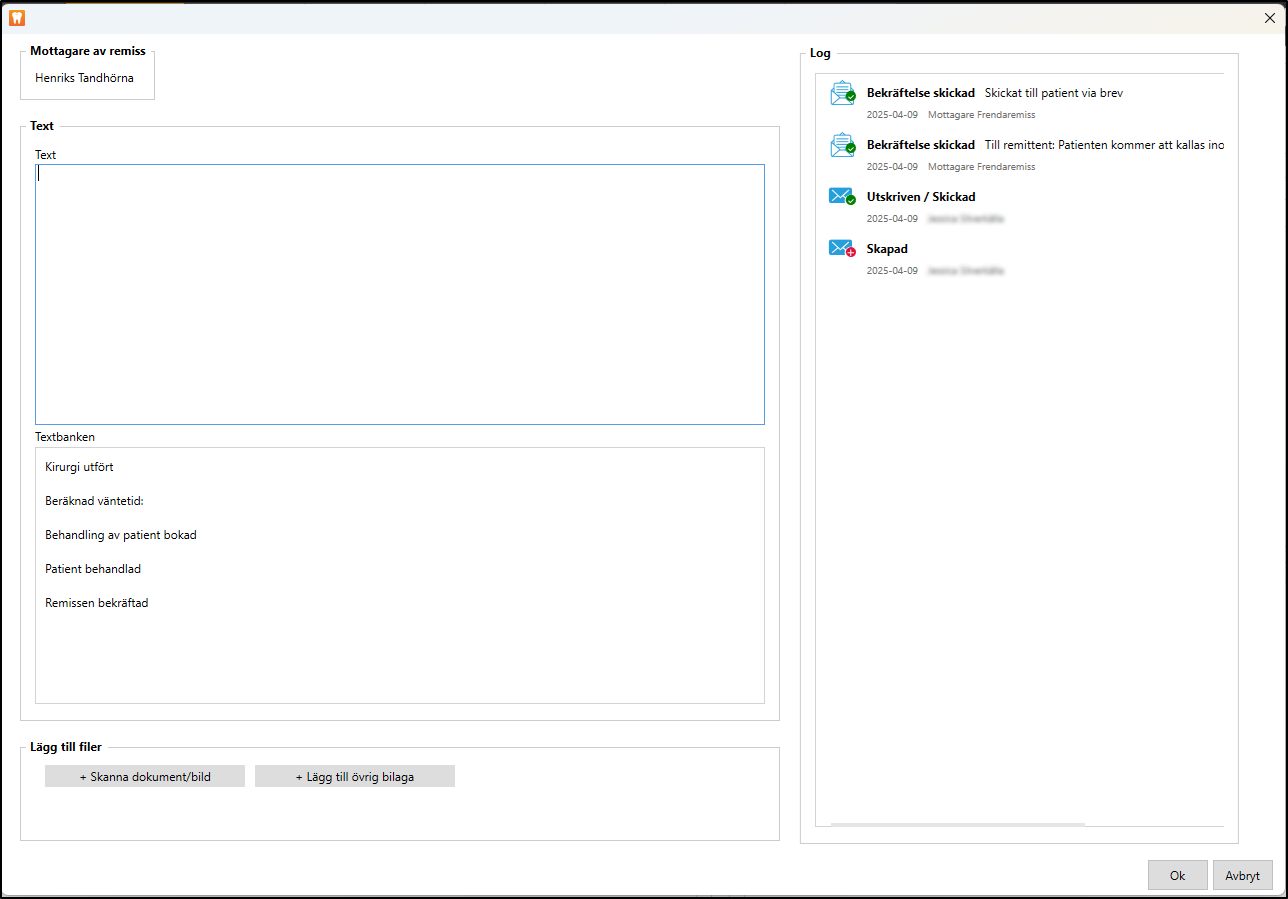Cancel the dialog with Avbryt
The height and width of the screenshot is (899, 1288).
(x=1243, y=875)
